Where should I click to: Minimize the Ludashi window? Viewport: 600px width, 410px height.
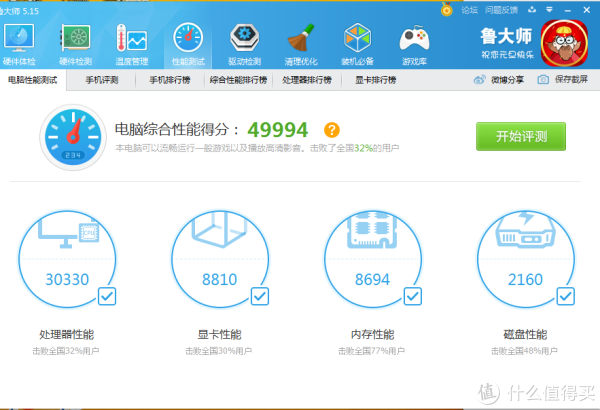click(567, 10)
